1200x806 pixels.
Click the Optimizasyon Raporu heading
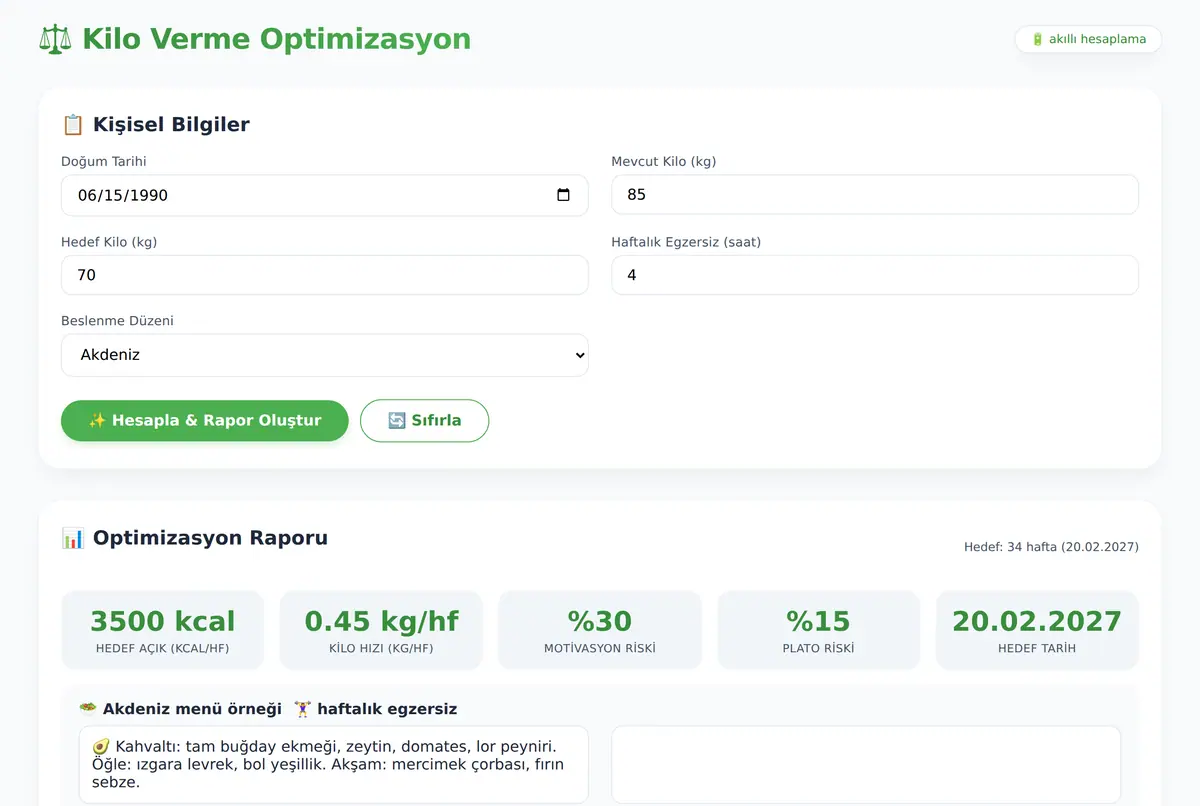pyautogui.click(x=210, y=538)
